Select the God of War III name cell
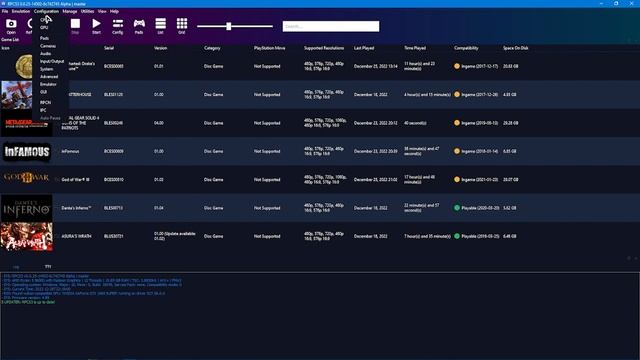 click(76, 180)
